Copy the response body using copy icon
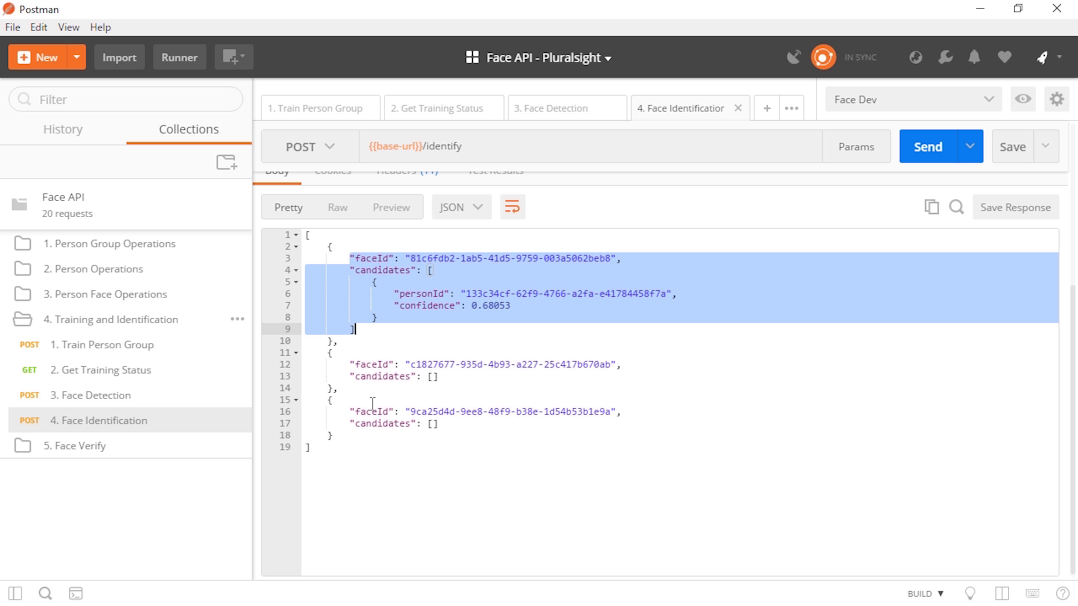The image size is (1078, 606). (931, 206)
